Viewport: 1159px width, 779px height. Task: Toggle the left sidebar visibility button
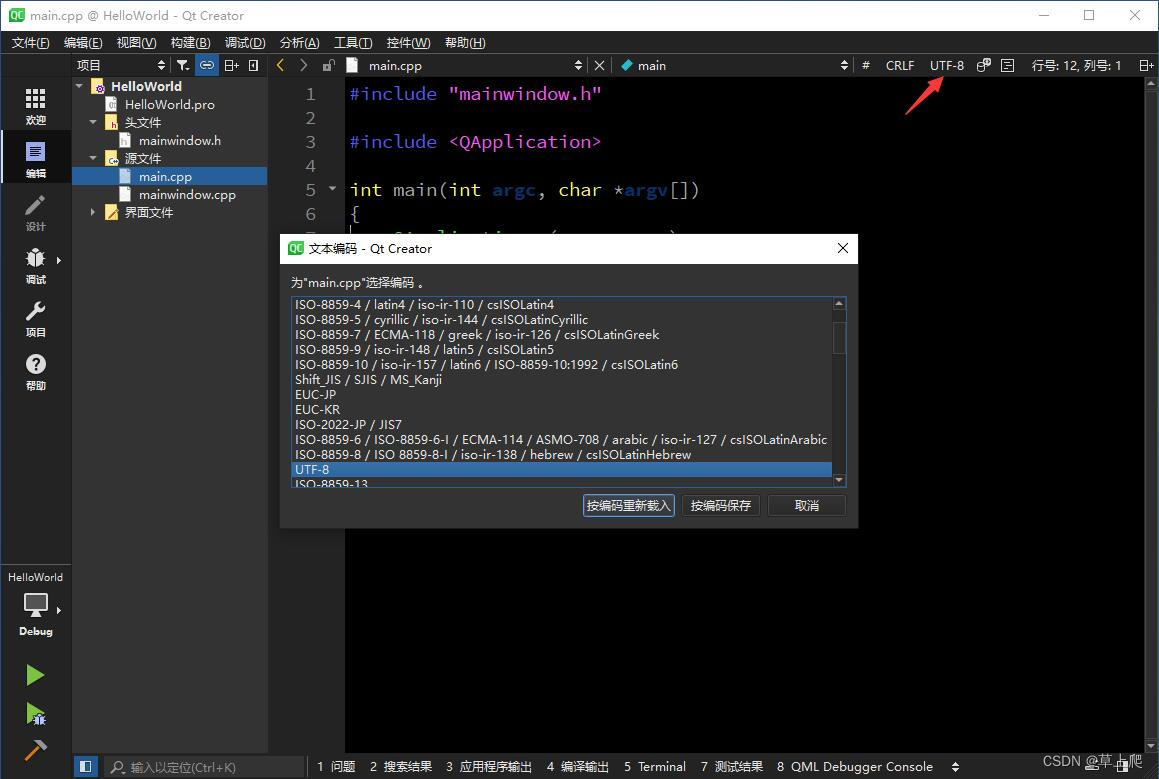pos(86,766)
